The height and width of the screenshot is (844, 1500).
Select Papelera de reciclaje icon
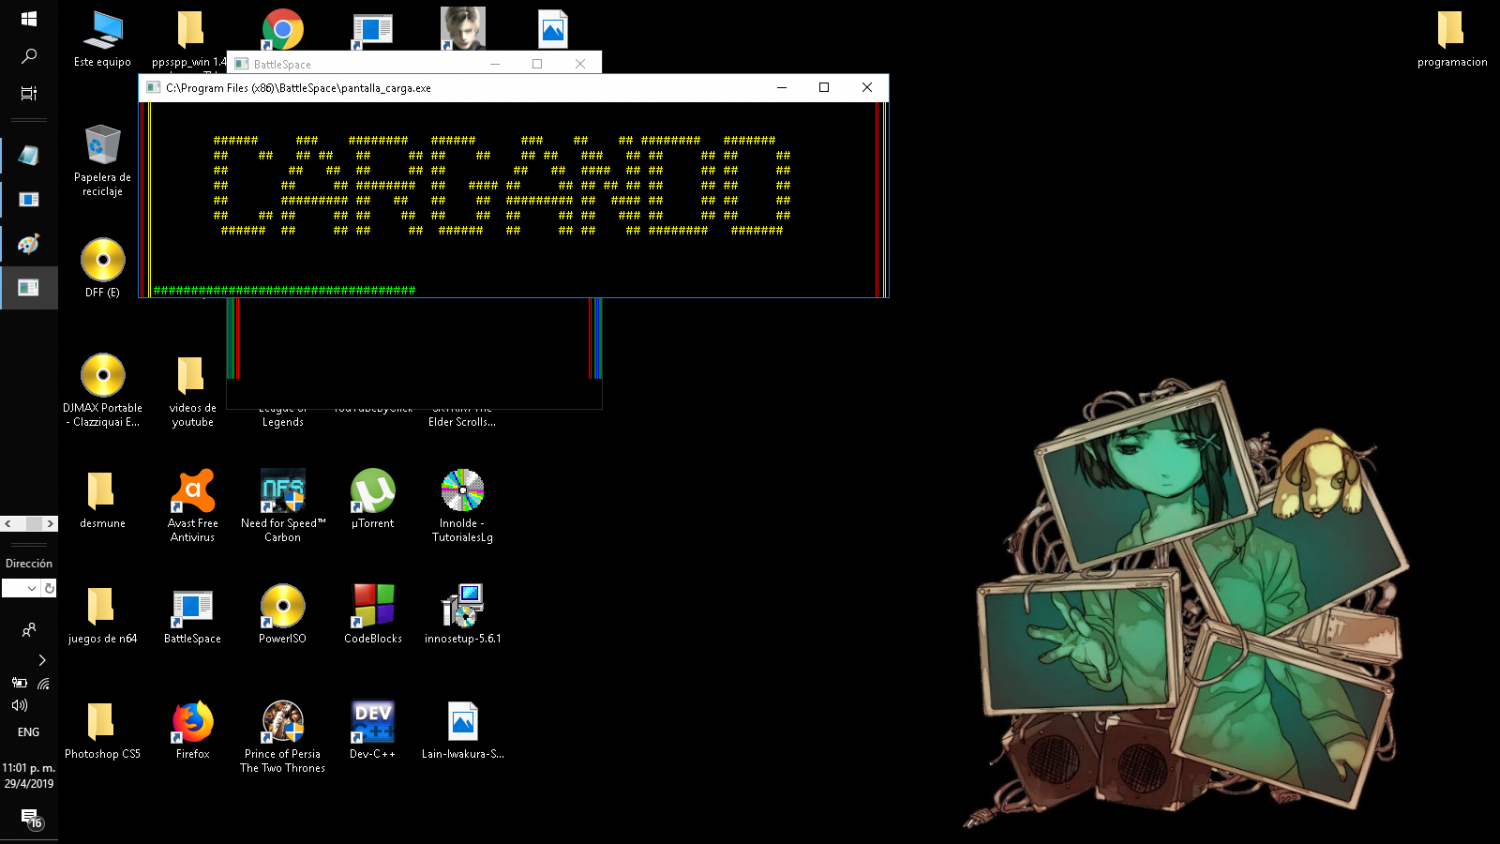(x=102, y=160)
